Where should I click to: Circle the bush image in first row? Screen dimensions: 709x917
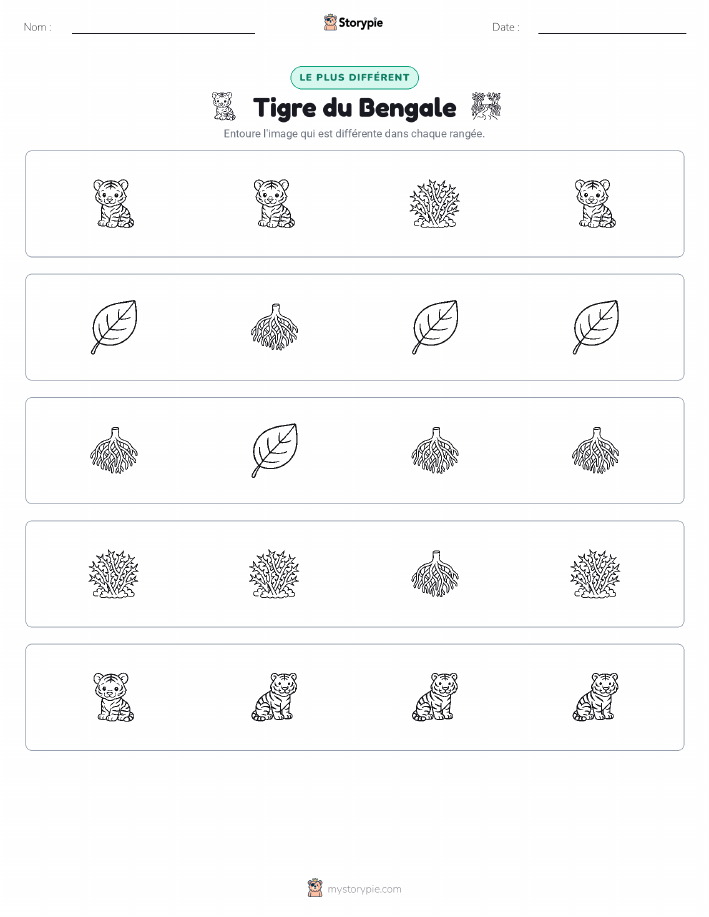point(435,204)
